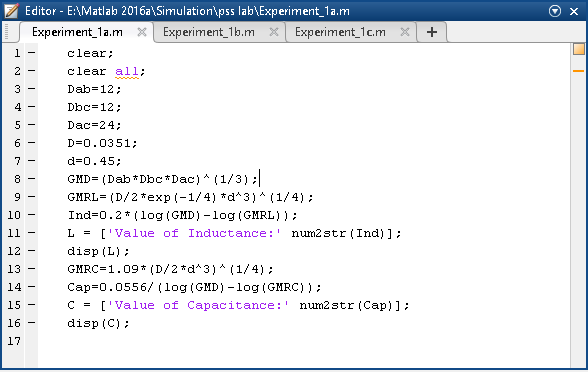The height and width of the screenshot is (372, 588).
Task: Click the 'Value of Inductance:' string
Action: point(194,233)
